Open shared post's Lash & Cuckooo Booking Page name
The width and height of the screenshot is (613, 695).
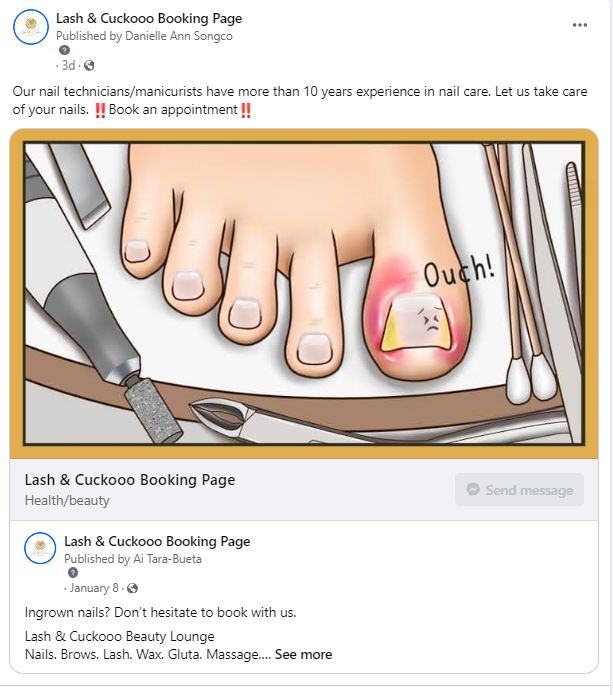click(157, 541)
